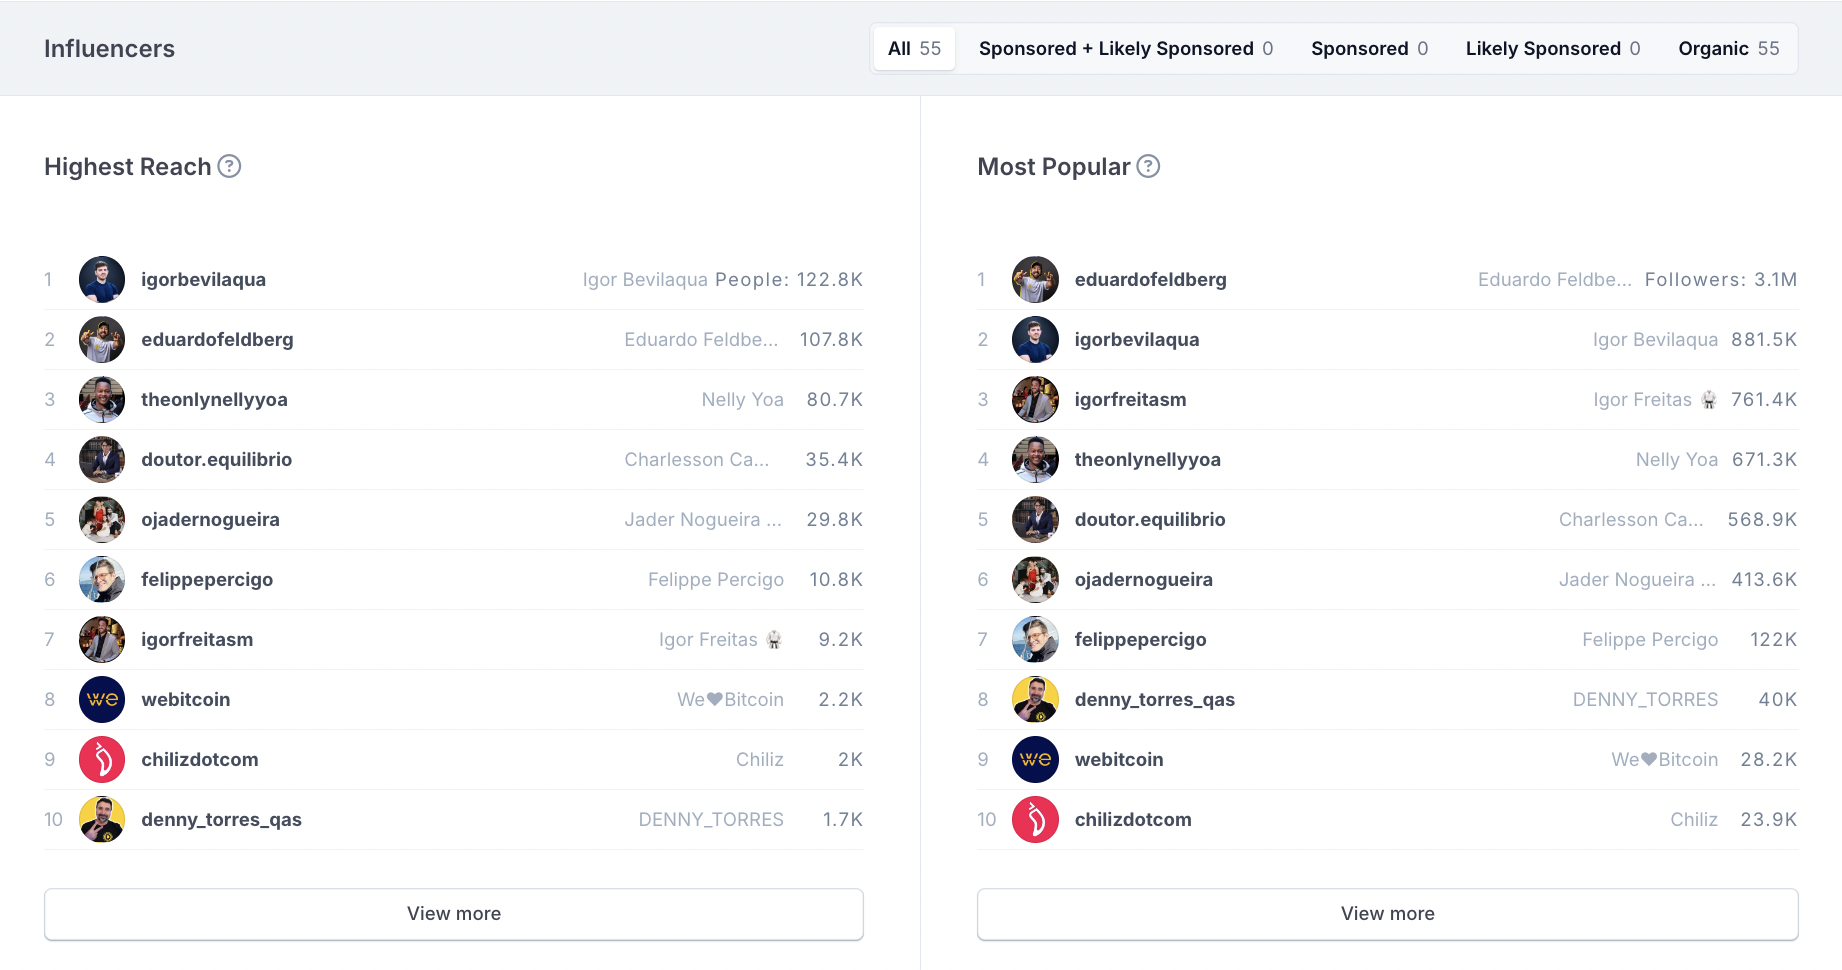Click View more under Most Popular
Viewport: 1842px width, 970px height.
tap(1387, 914)
